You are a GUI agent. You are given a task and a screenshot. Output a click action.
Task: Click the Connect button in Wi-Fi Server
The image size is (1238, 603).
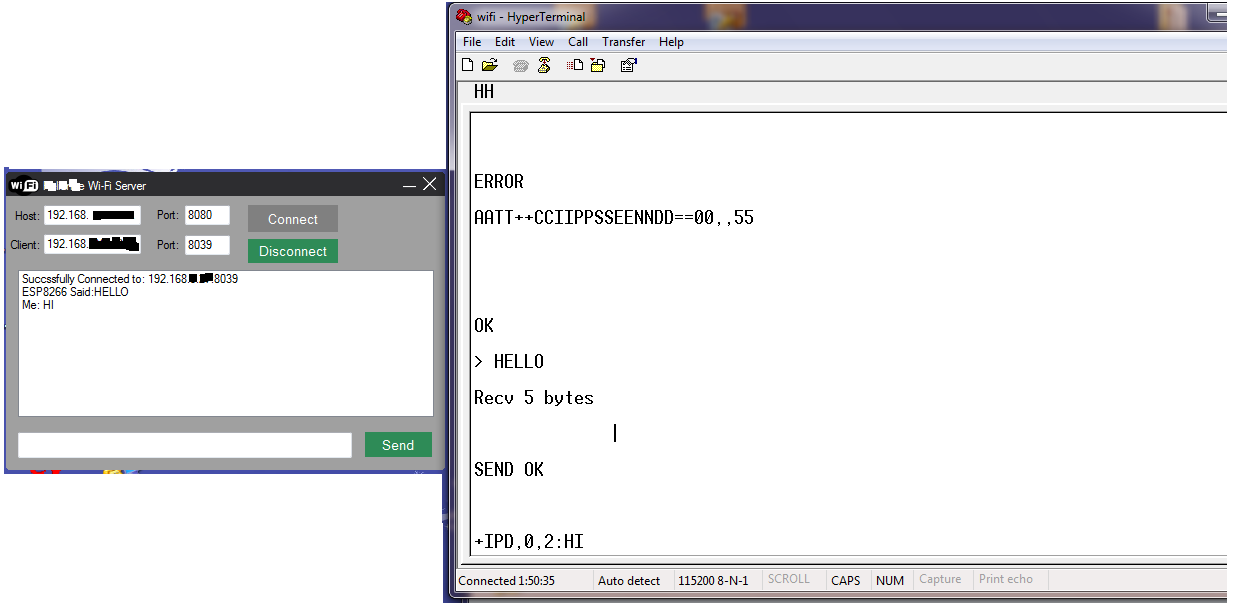coord(293,219)
